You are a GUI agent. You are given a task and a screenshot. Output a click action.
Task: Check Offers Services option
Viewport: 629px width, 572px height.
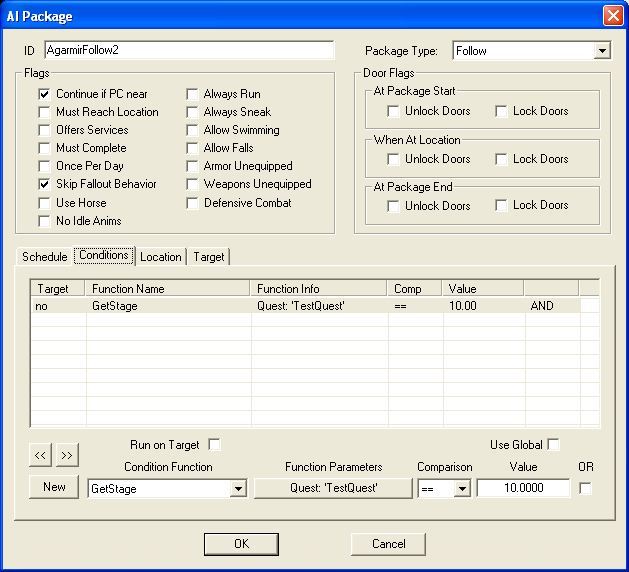(44, 130)
